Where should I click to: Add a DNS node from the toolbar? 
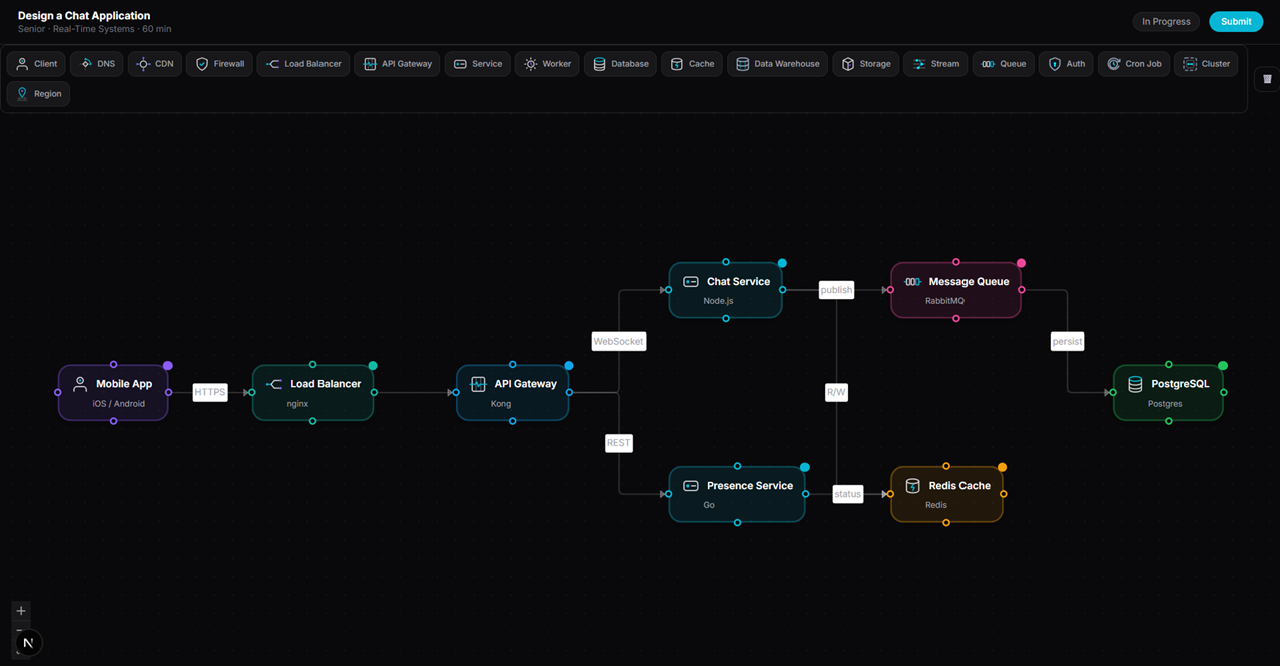(x=96, y=63)
